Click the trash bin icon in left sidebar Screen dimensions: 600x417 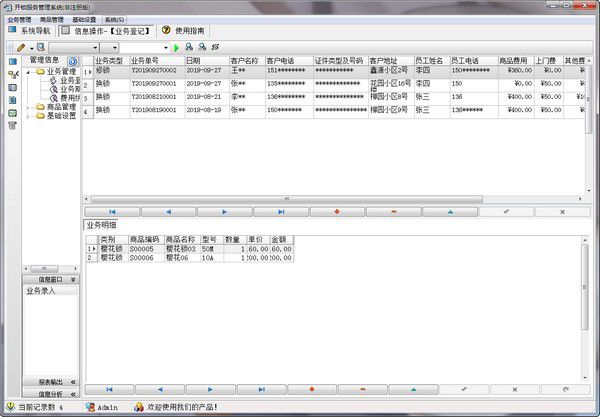13,125
